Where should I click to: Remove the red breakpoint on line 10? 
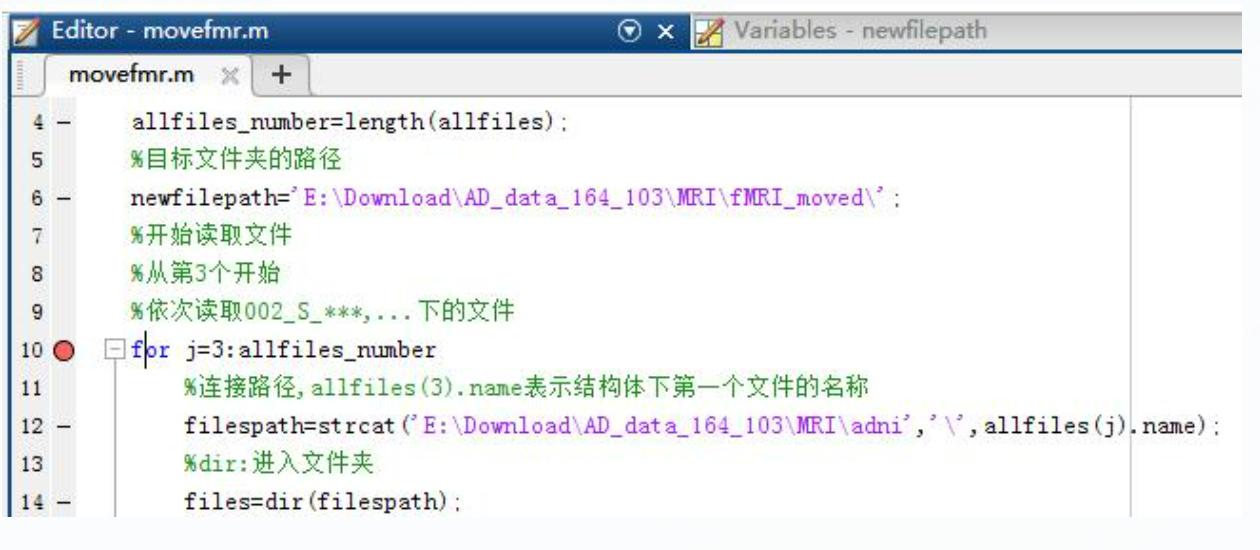point(63,351)
